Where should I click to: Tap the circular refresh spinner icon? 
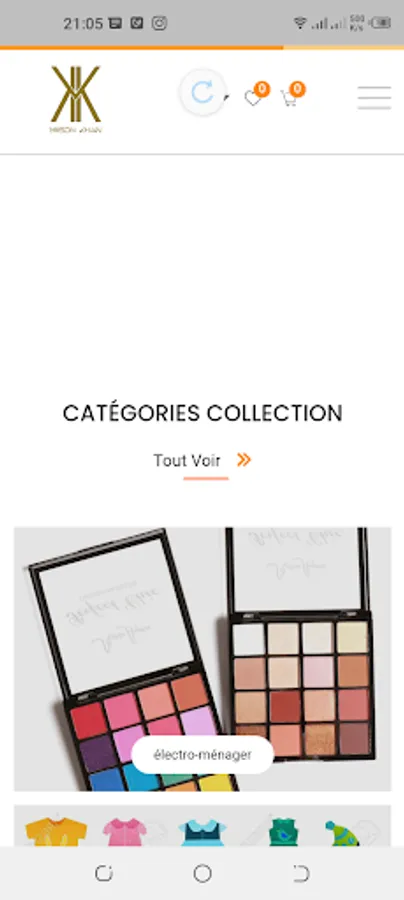(202, 92)
